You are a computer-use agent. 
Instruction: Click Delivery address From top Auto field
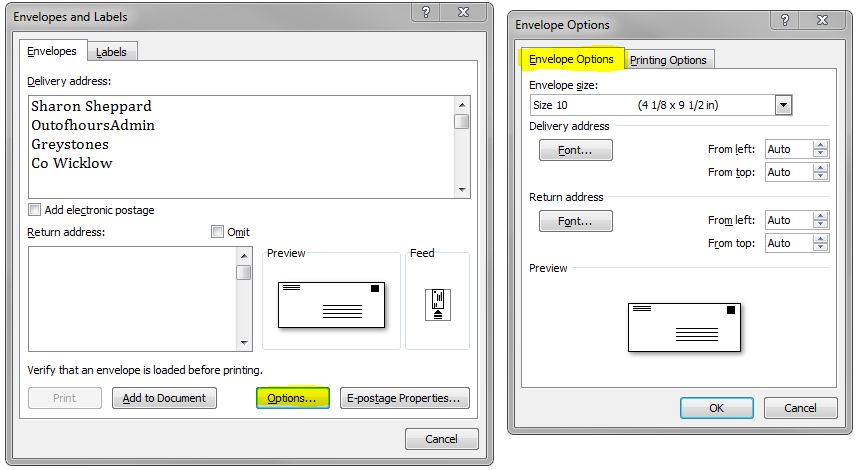tap(789, 172)
